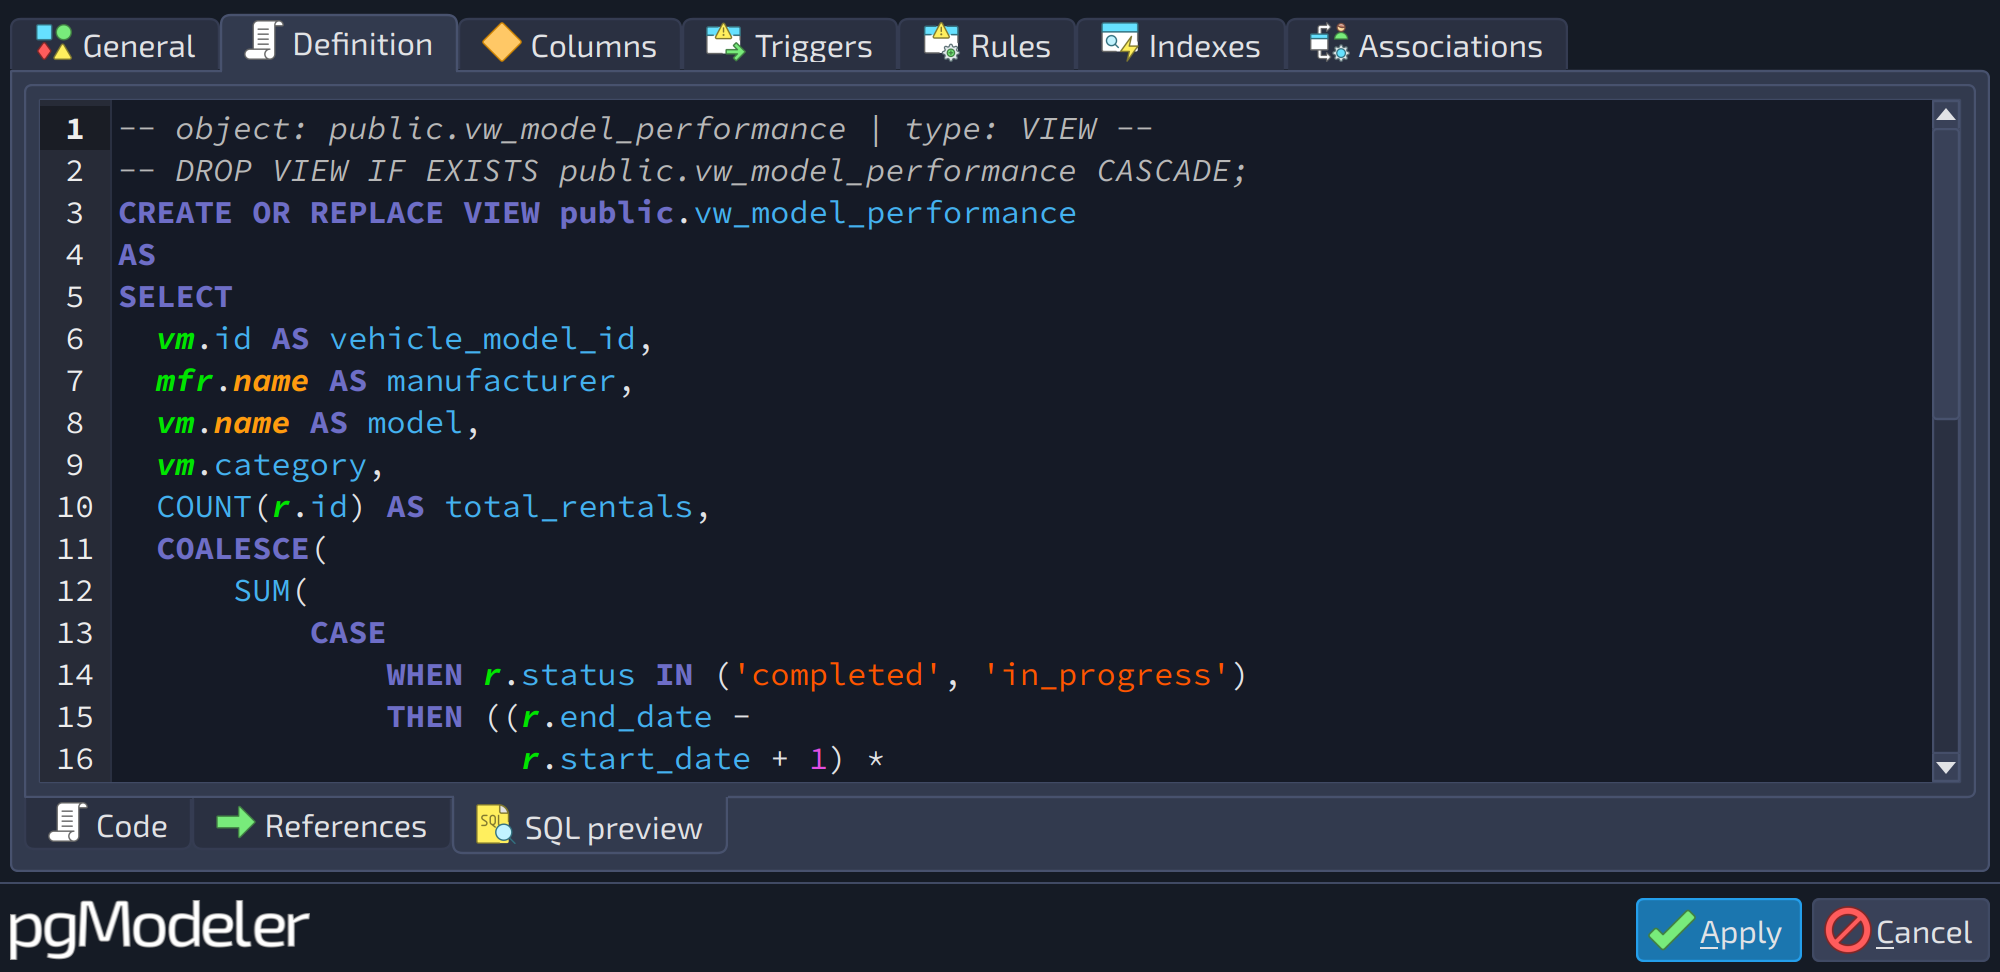The image size is (2000, 972).
Task: Open the Columns tab
Action: [x=570, y=45]
